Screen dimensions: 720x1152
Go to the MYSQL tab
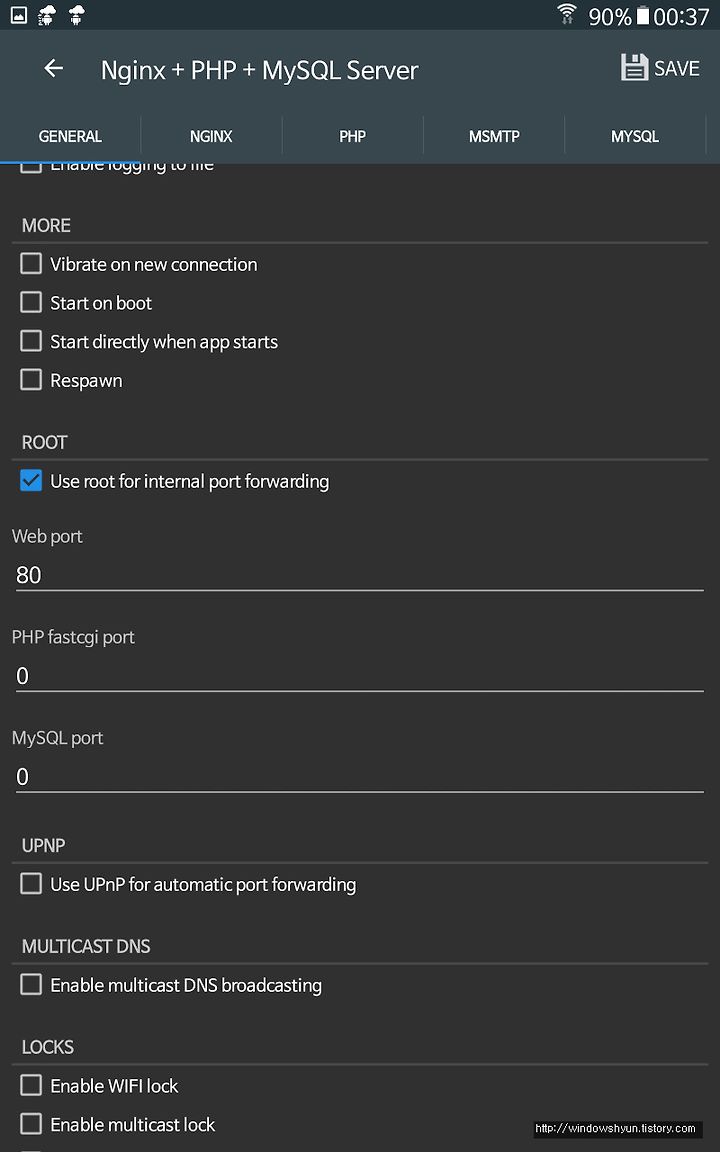635,137
